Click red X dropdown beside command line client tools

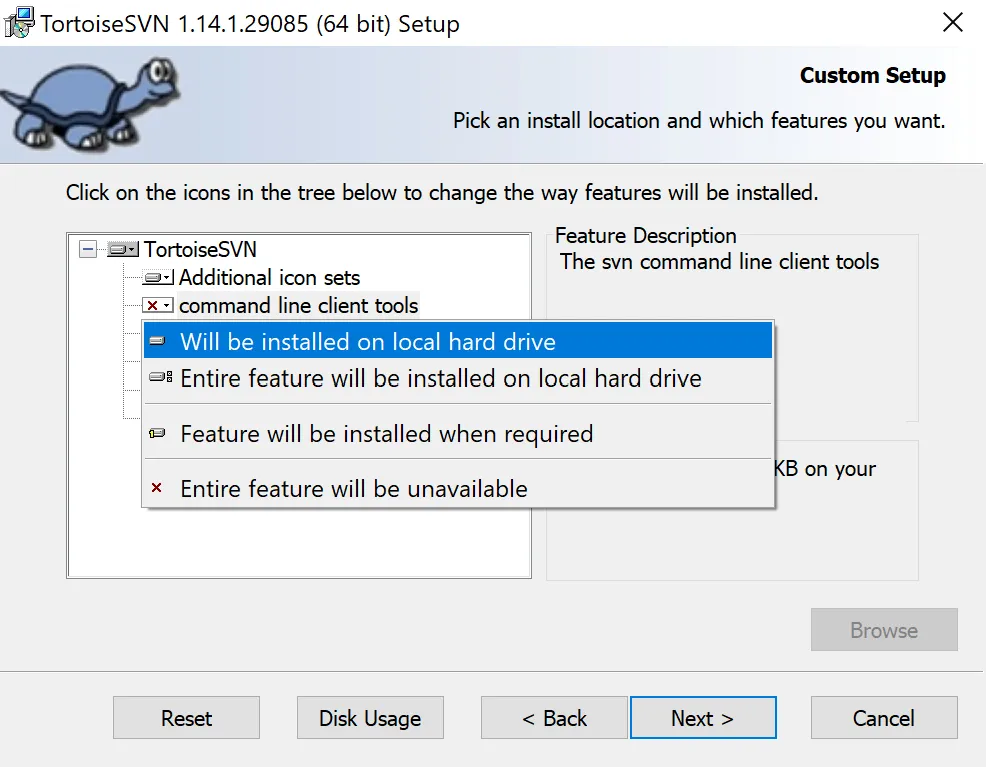(x=158, y=306)
